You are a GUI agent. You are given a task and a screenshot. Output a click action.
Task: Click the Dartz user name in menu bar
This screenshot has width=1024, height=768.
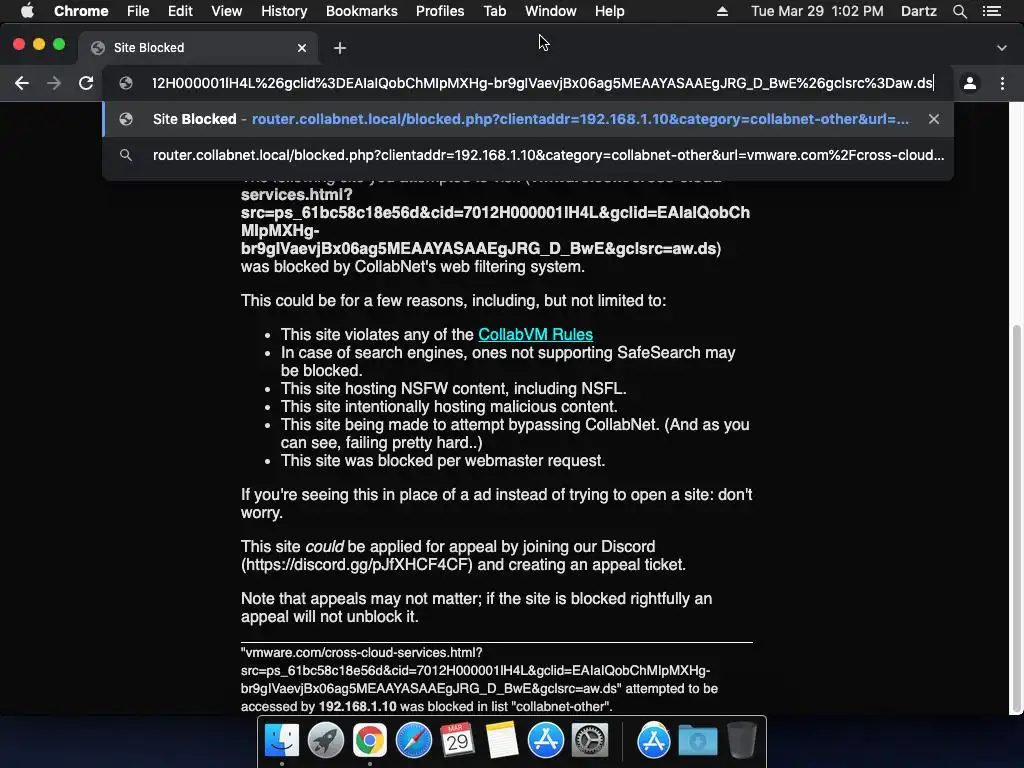[x=919, y=11]
